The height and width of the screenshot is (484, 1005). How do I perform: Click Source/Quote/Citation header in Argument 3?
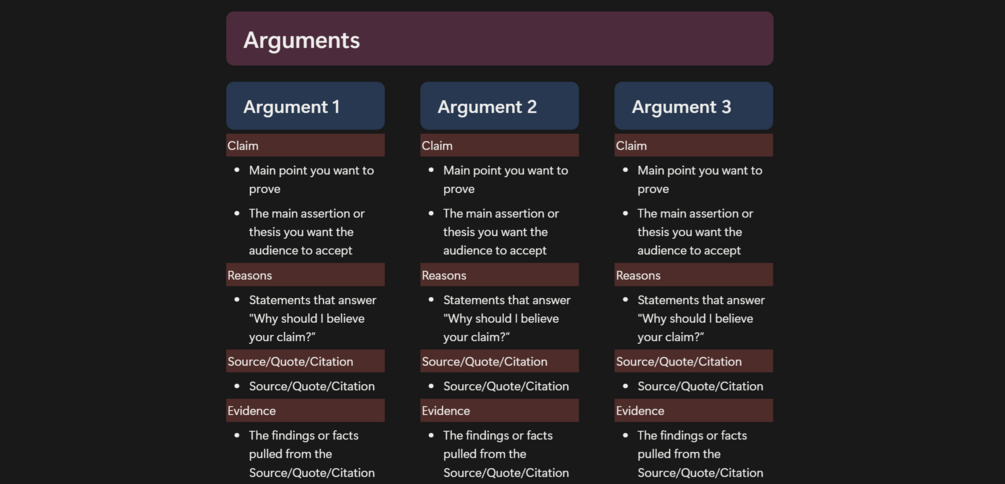pos(694,362)
